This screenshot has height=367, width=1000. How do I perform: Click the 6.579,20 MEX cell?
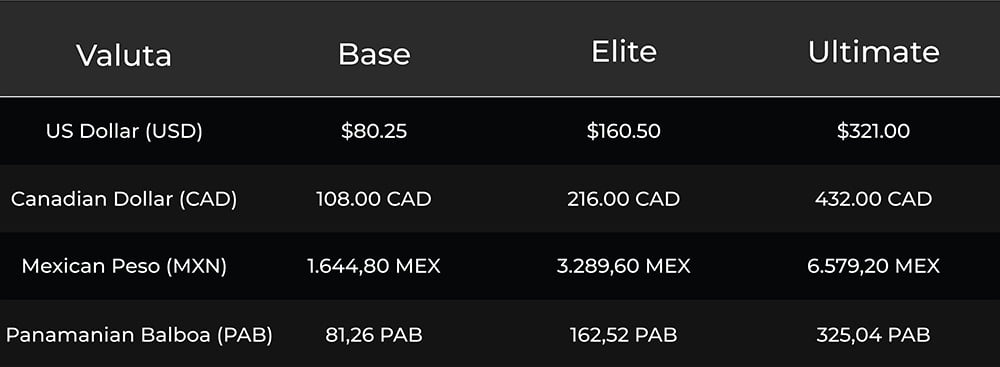coord(873,266)
